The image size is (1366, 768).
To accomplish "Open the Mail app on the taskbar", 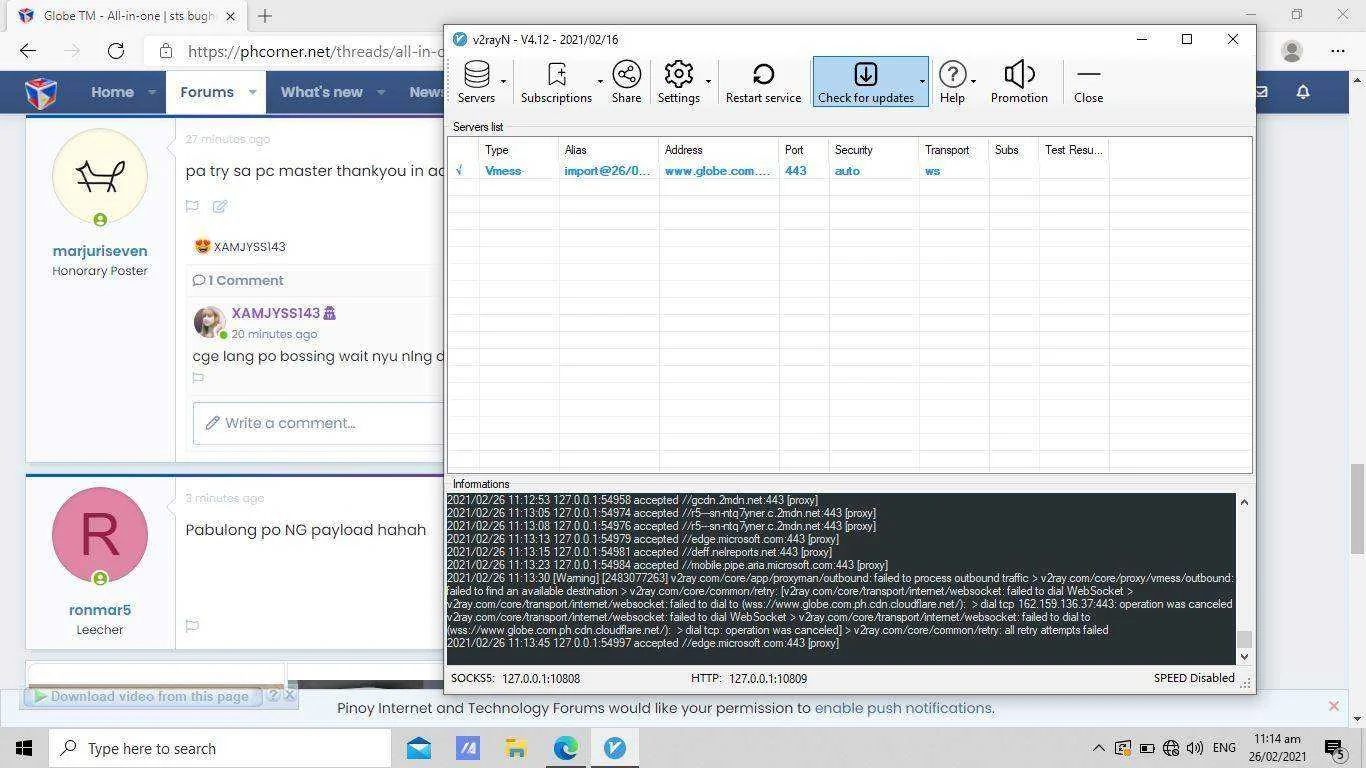I will click(419, 748).
